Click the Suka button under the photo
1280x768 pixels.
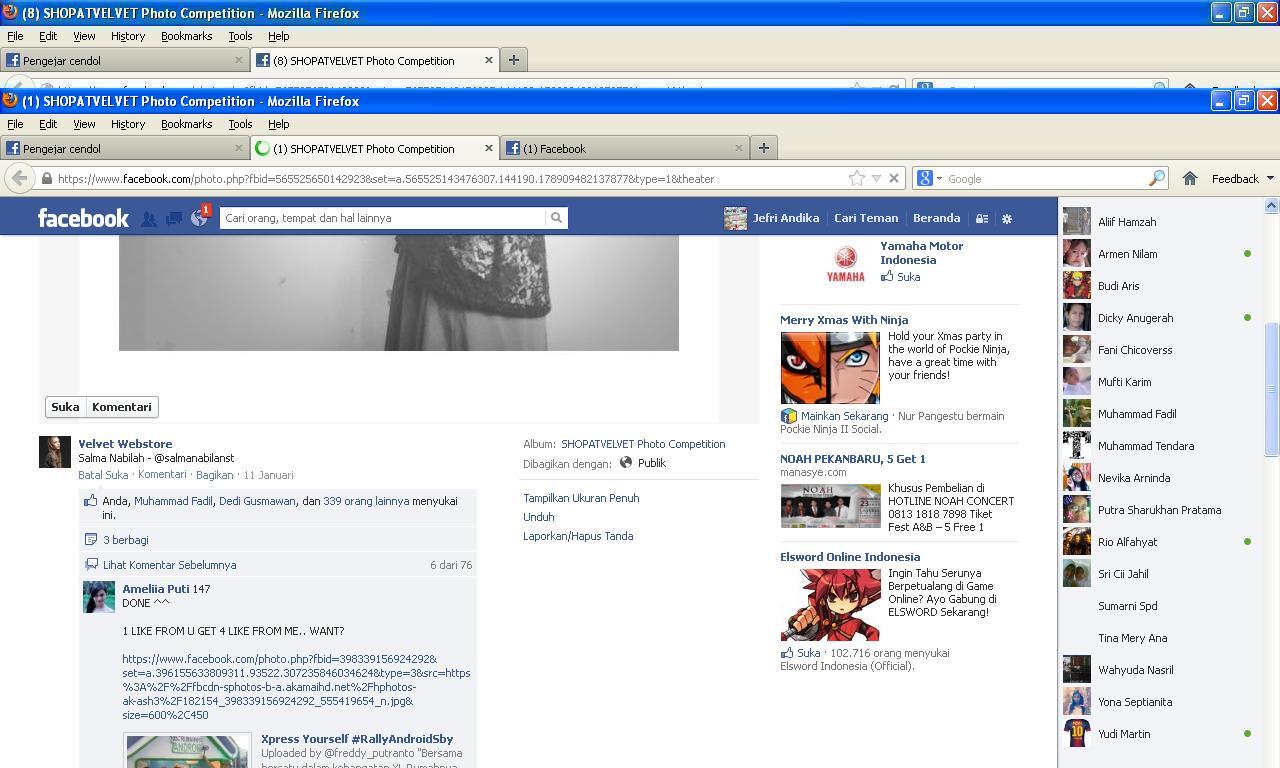click(x=65, y=407)
